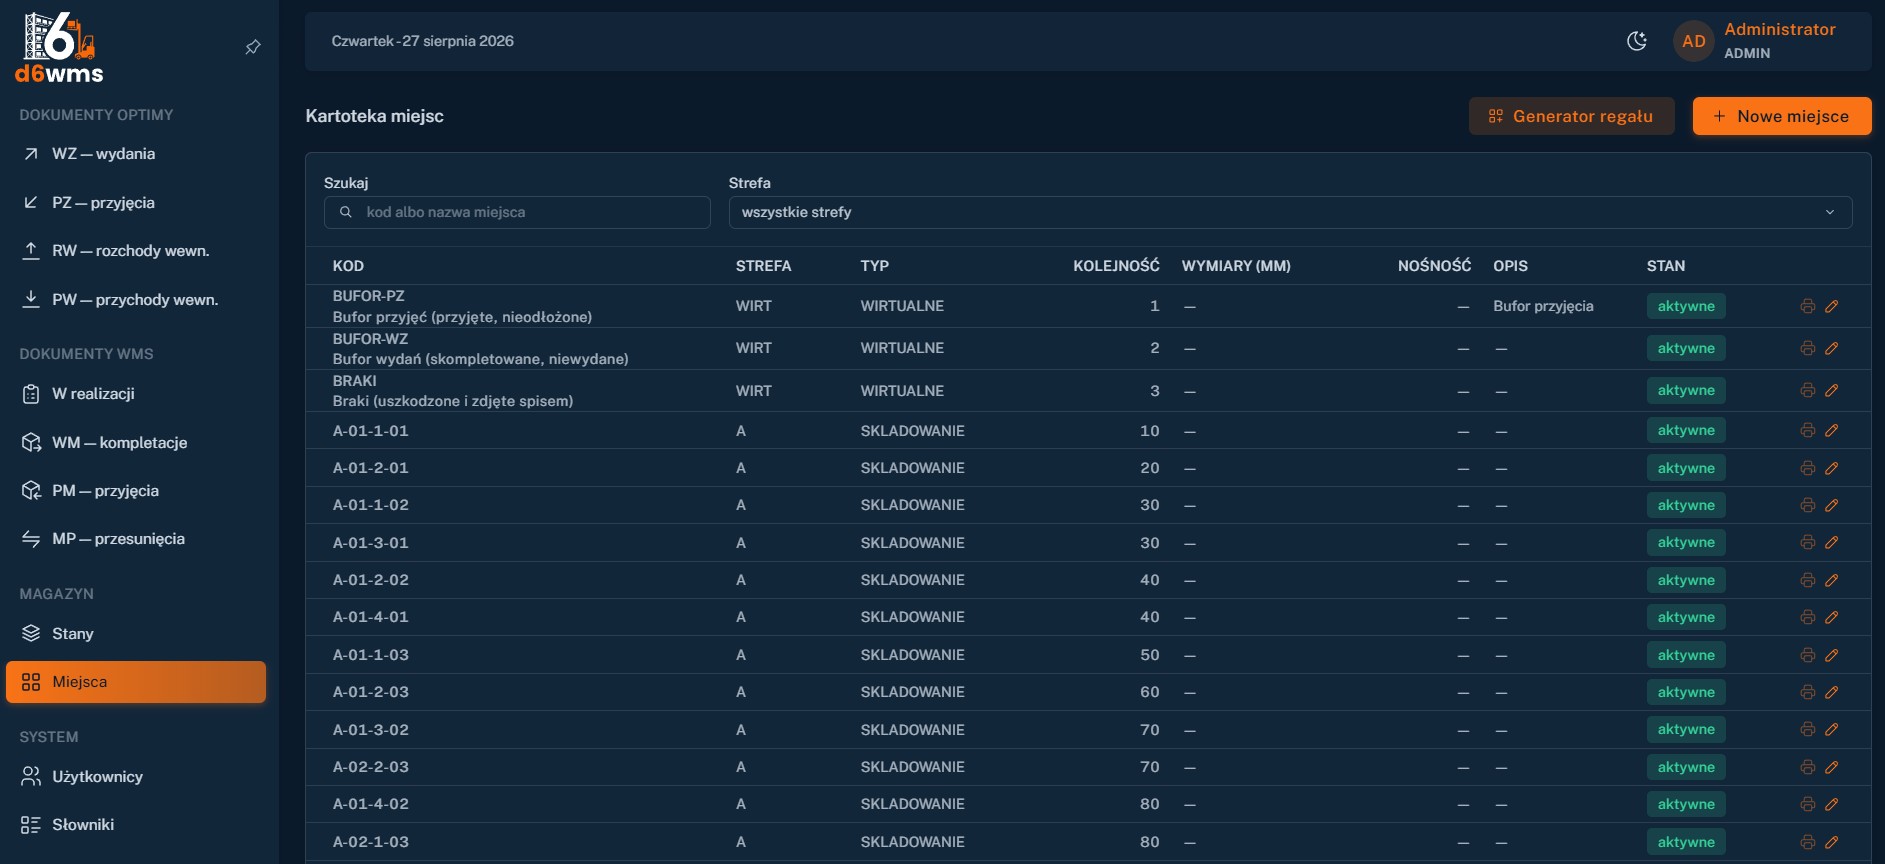Edit place A-01-2-01

[x=1832, y=468]
